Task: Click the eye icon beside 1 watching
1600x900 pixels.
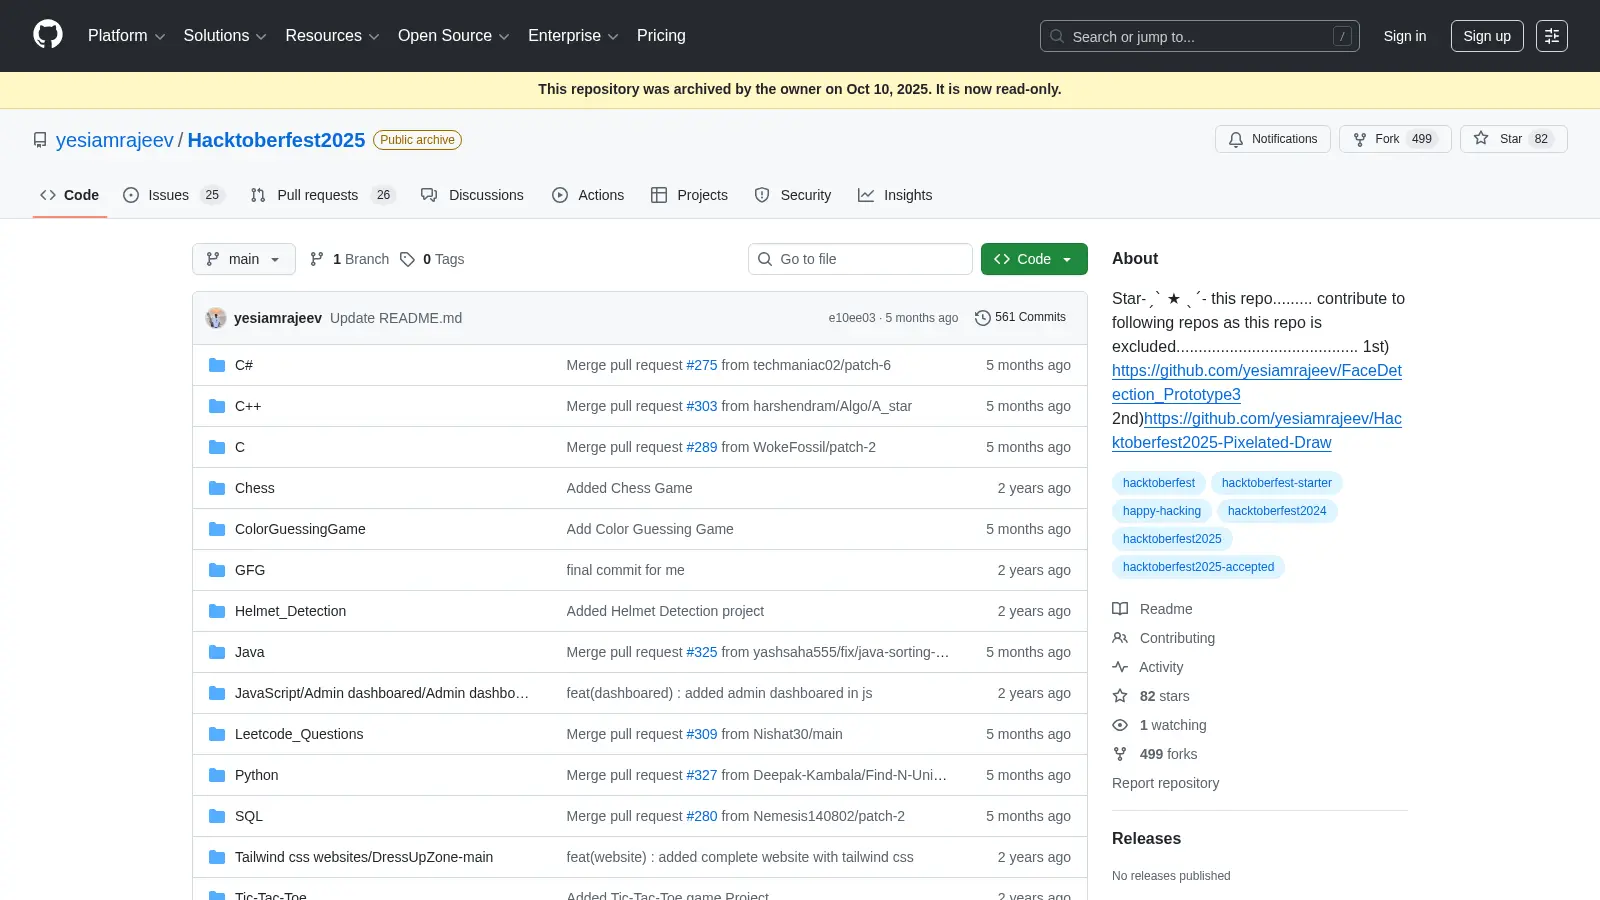Action: tap(1120, 725)
